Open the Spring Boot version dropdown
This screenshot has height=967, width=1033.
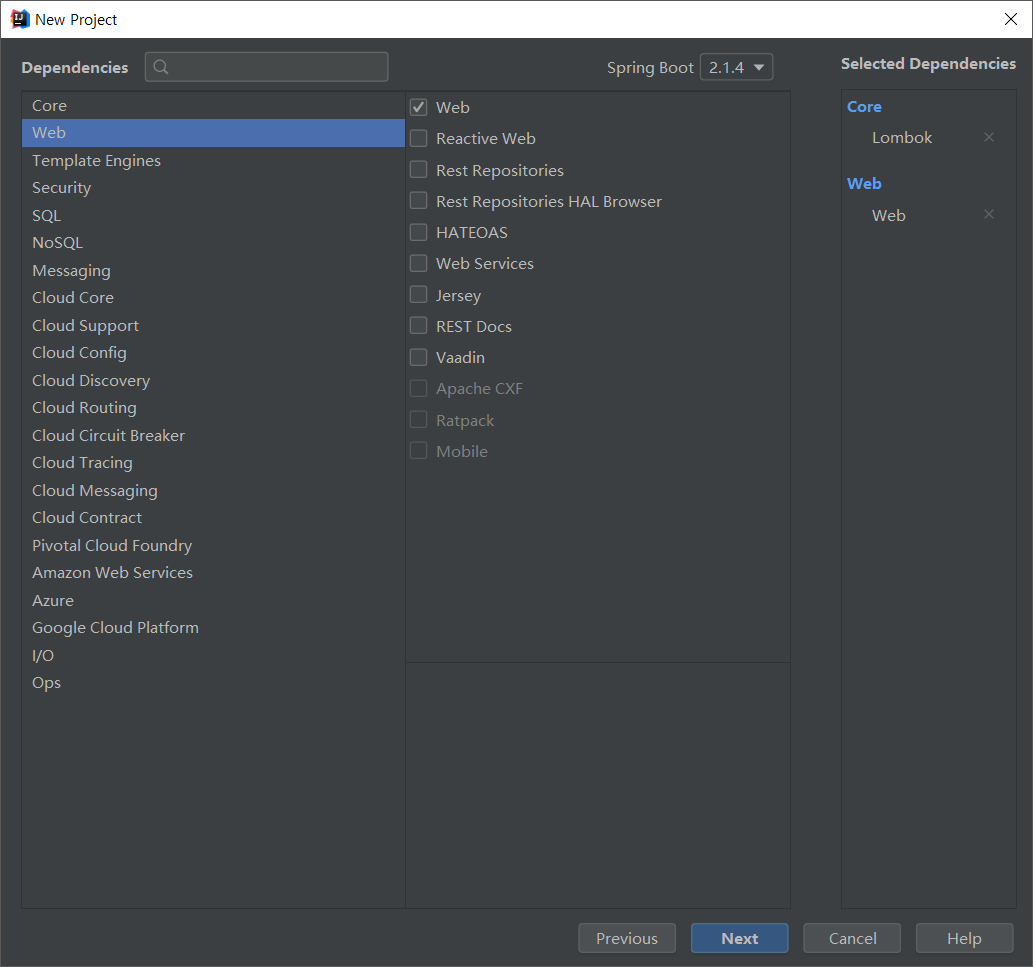pos(736,67)
